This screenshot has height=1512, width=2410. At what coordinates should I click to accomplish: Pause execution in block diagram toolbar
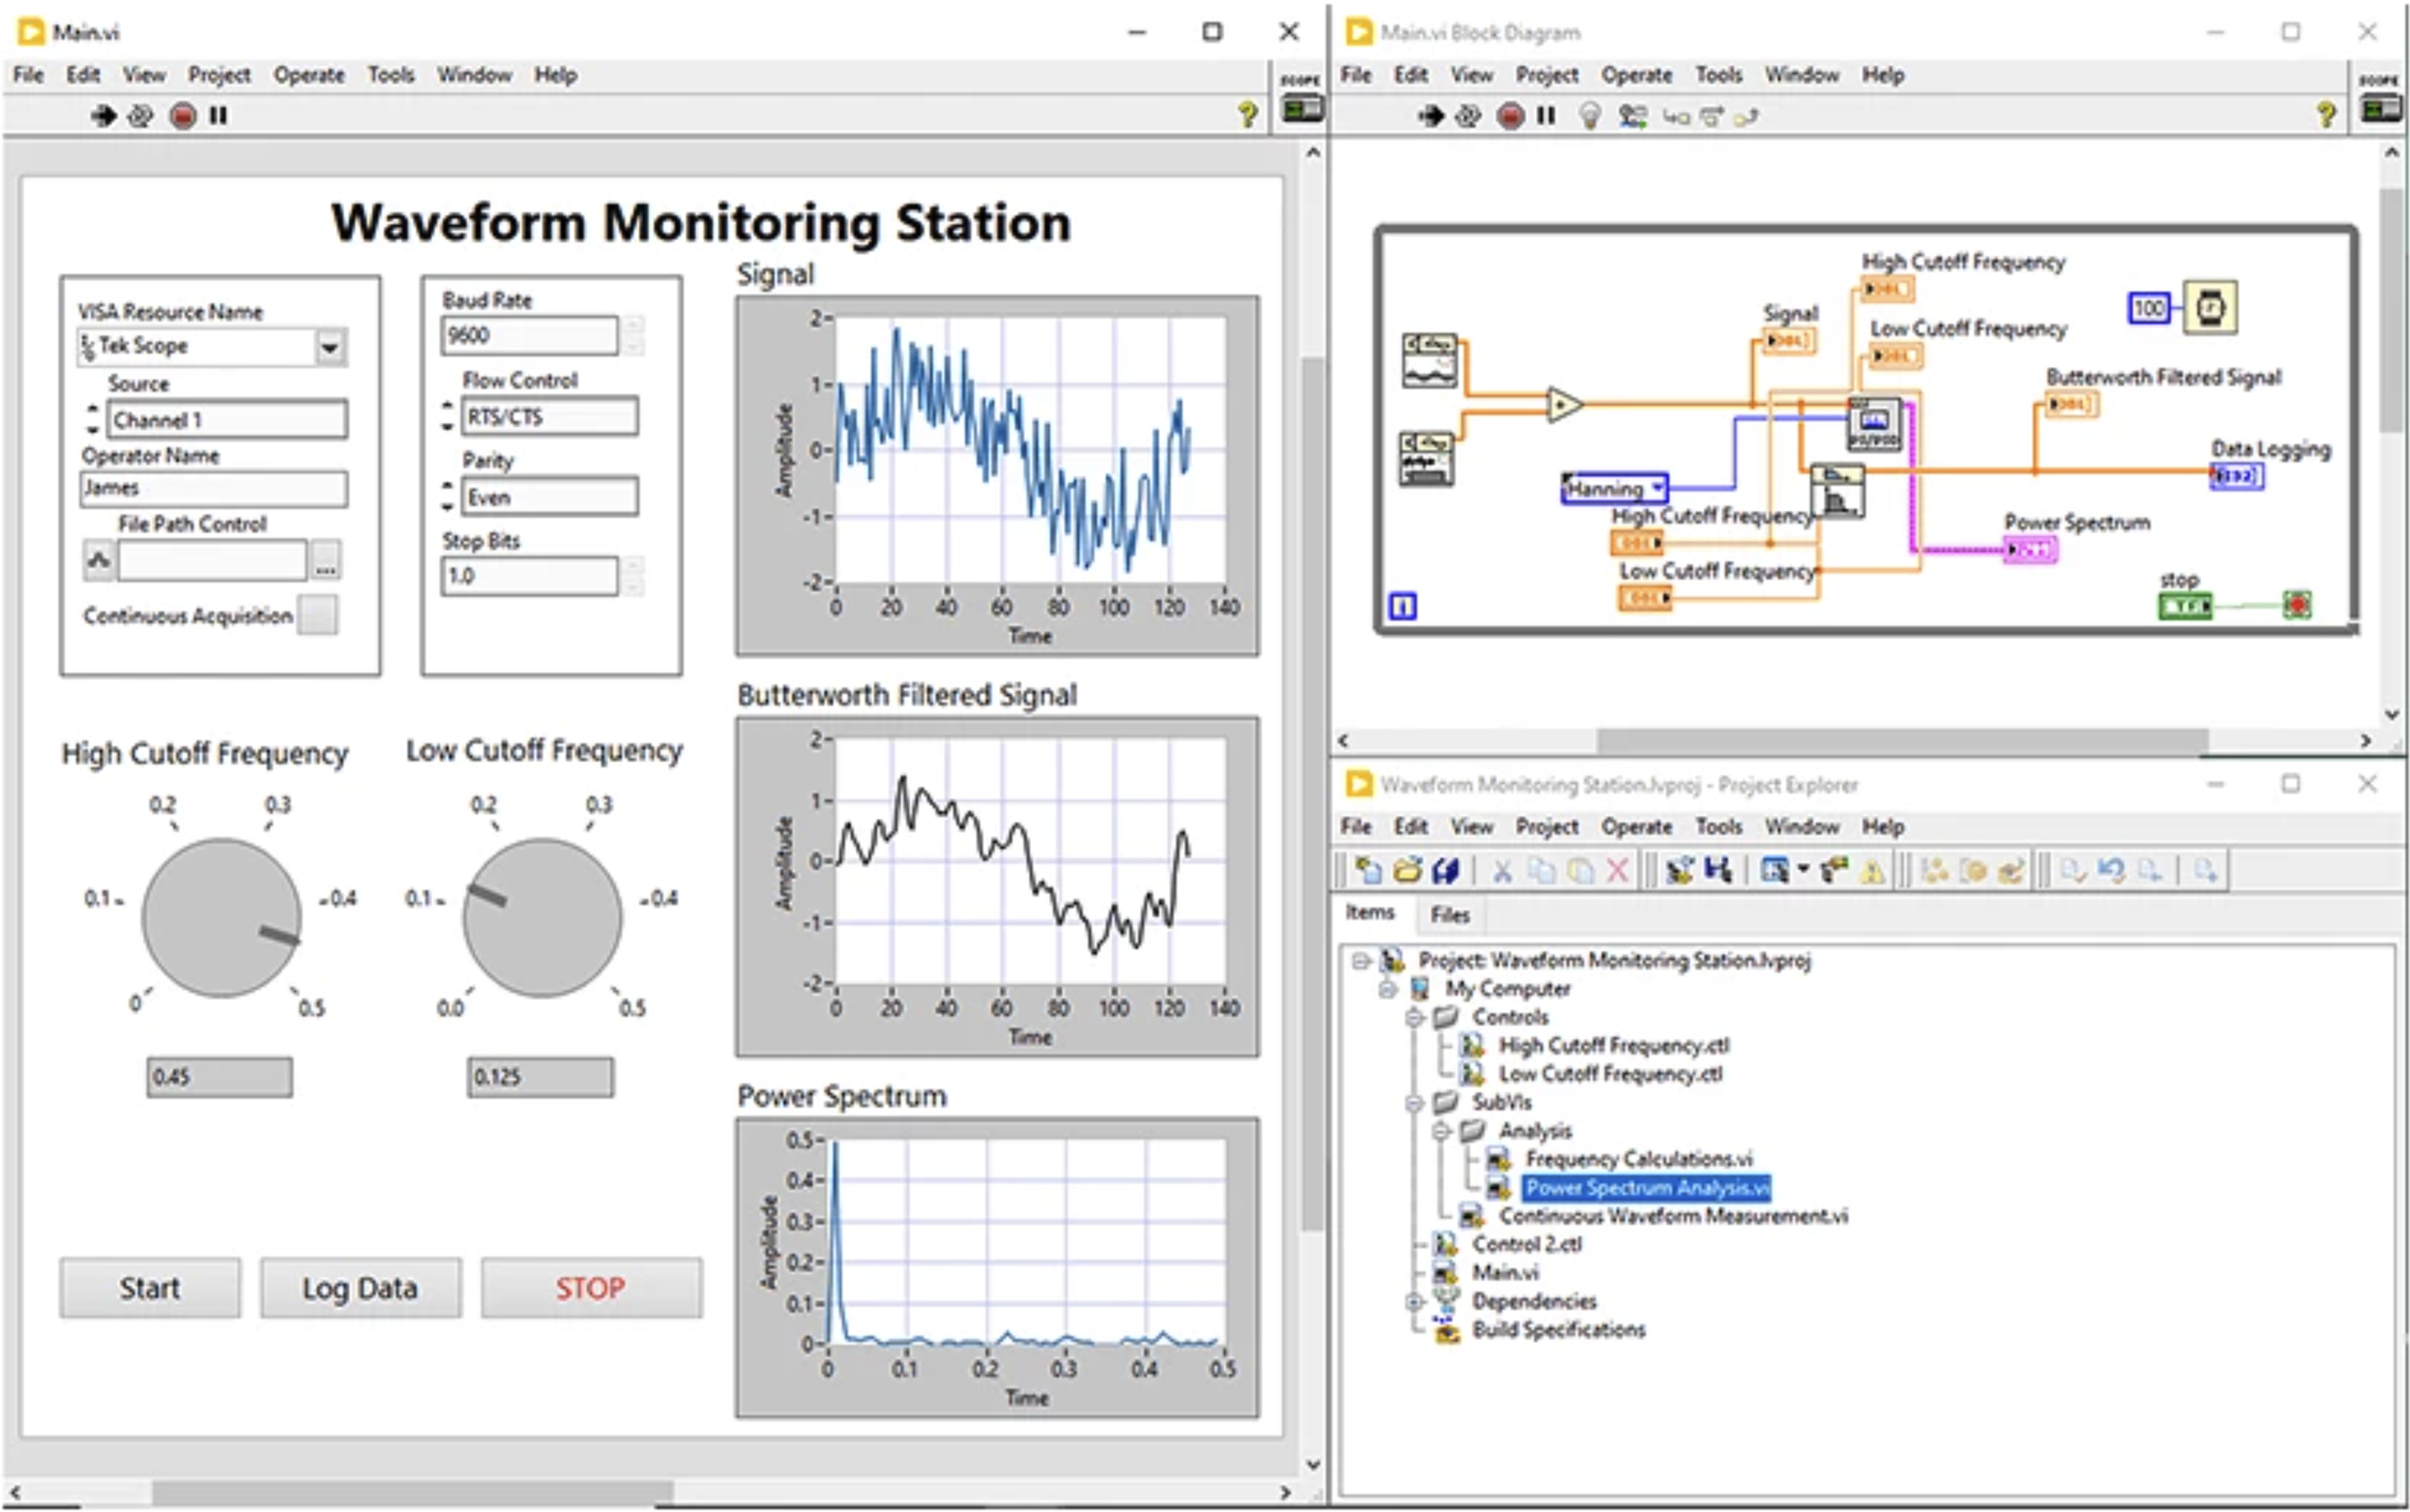click(x=1546, y=116)
